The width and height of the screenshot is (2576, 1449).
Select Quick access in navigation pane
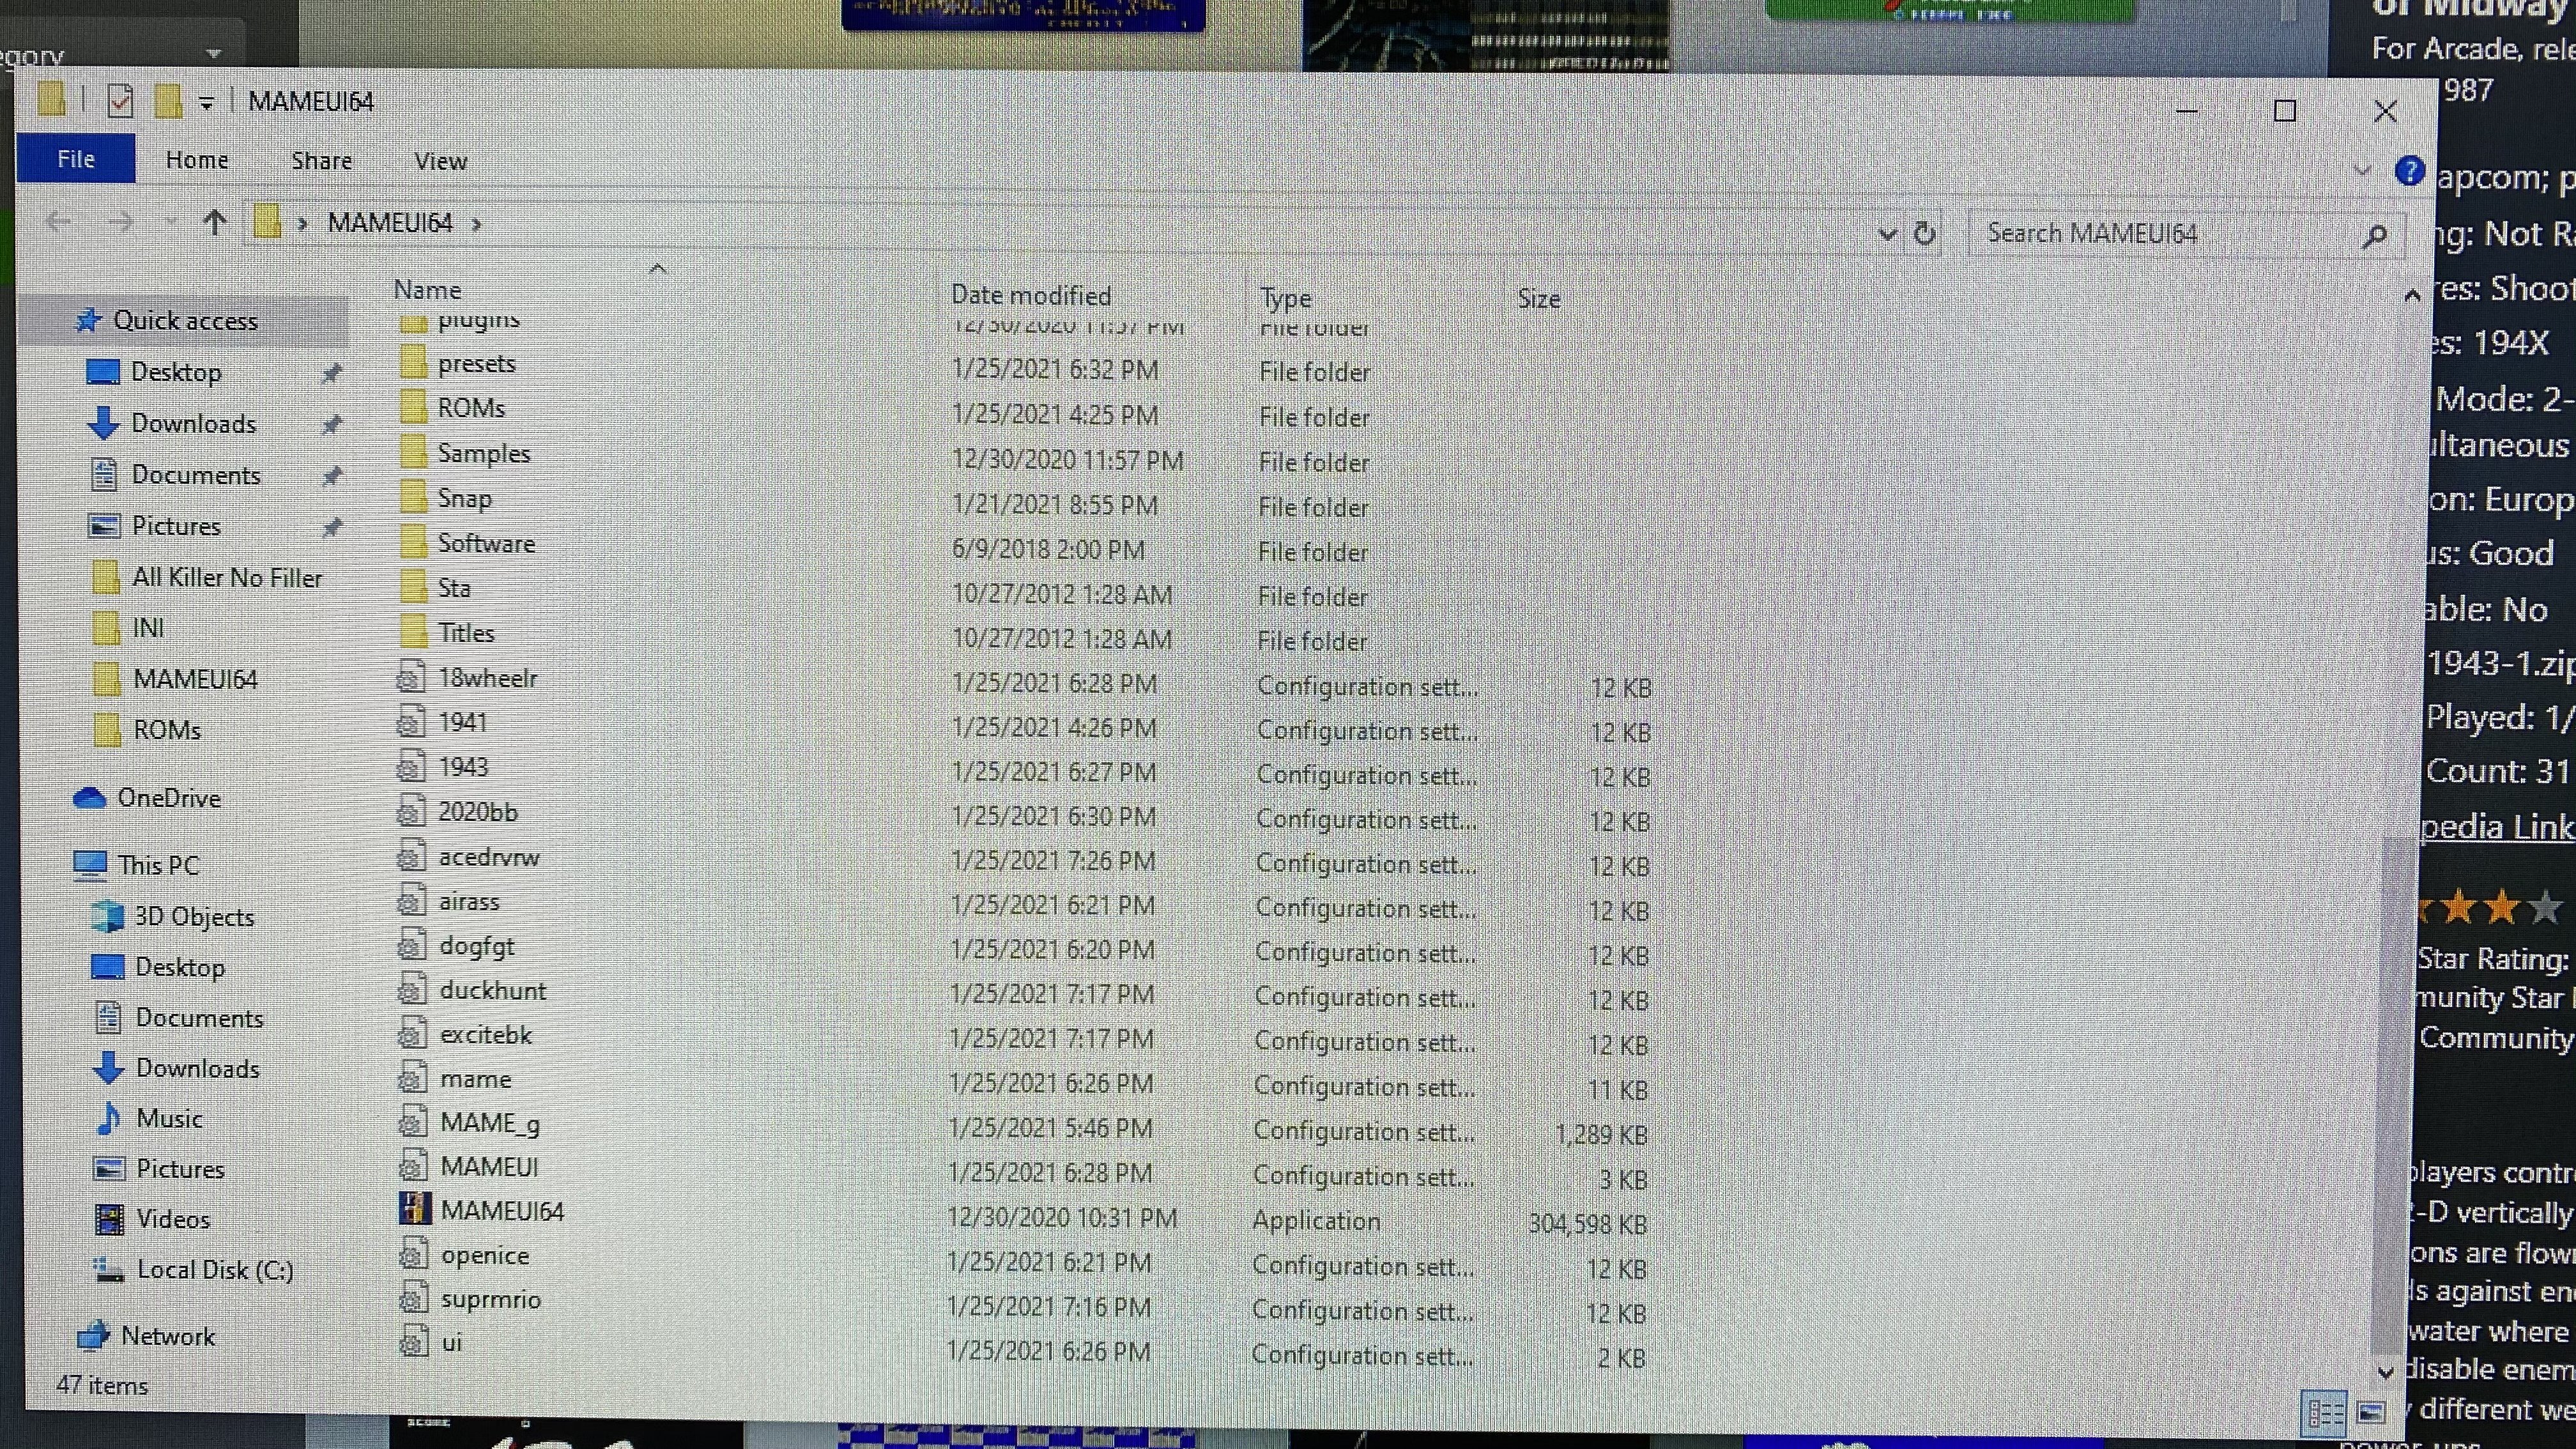(185, 320)
